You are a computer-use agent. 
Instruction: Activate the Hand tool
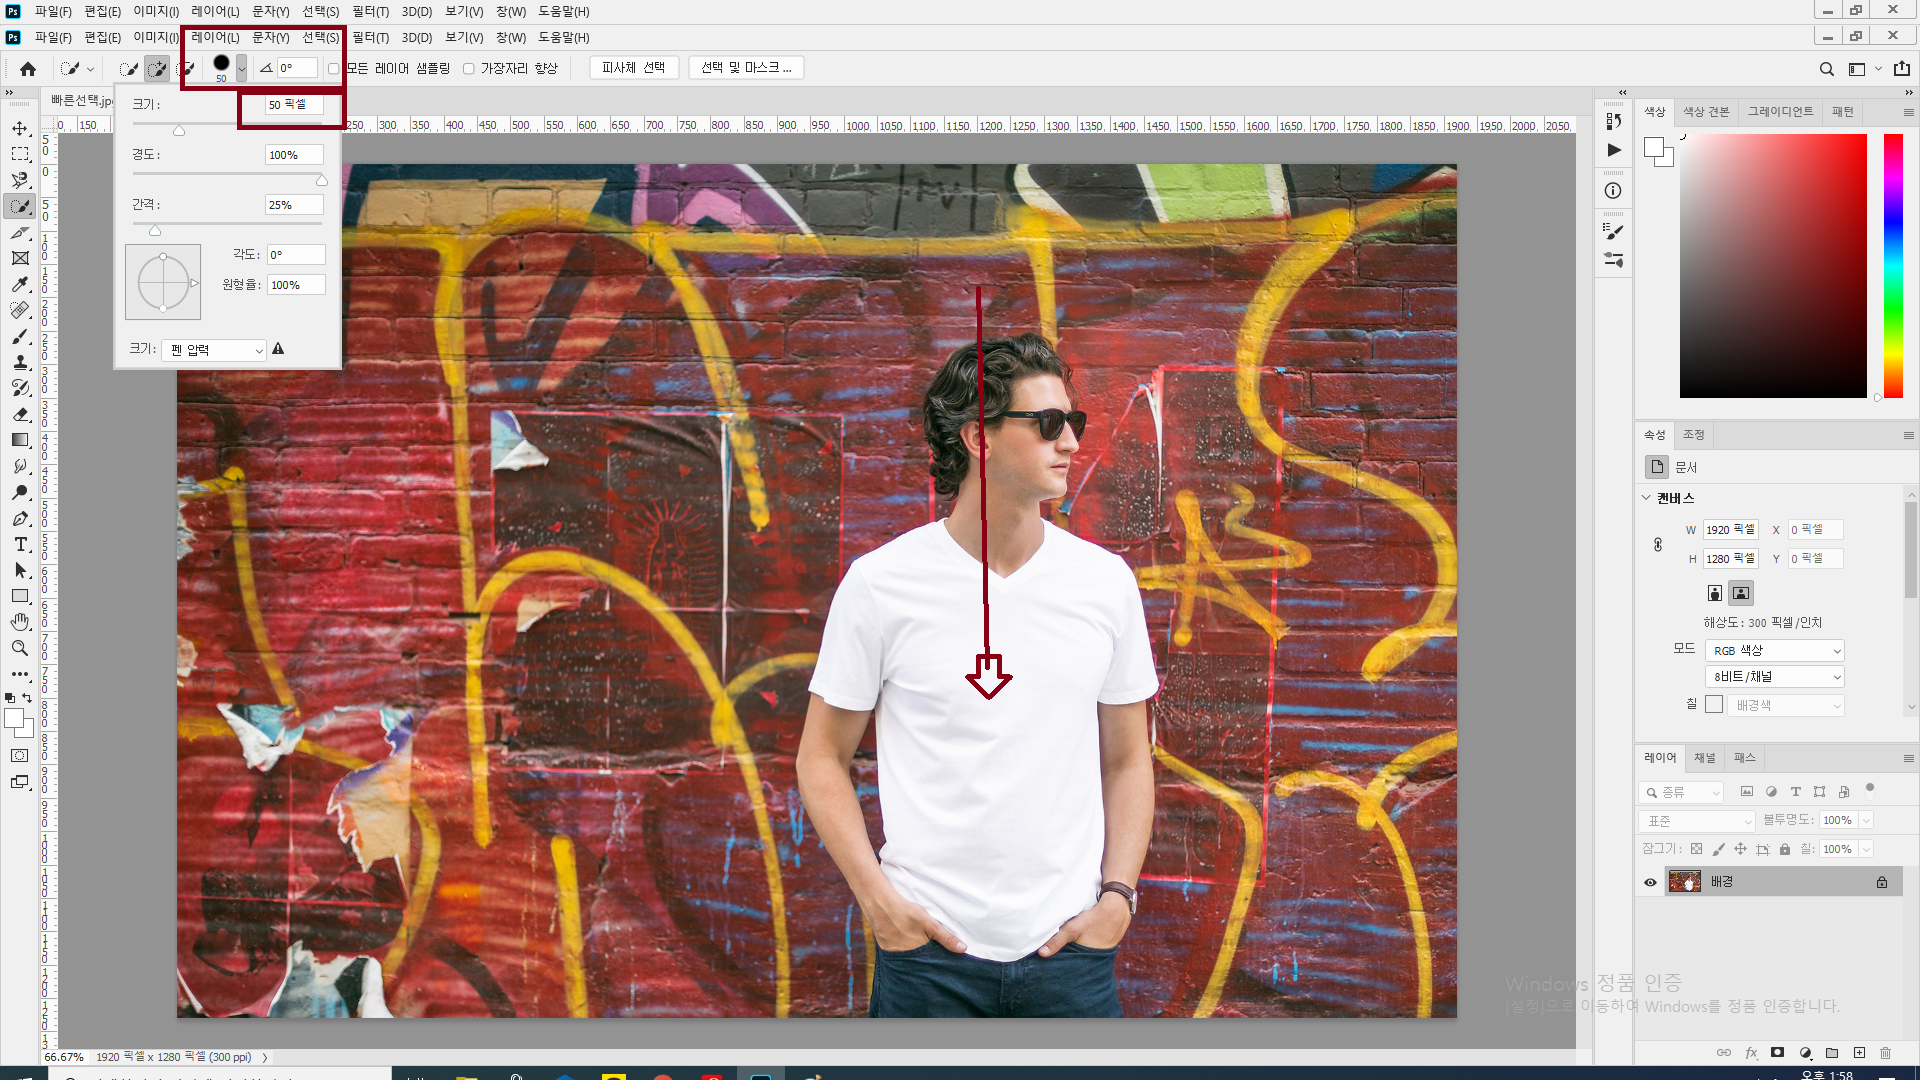point(20,622)
